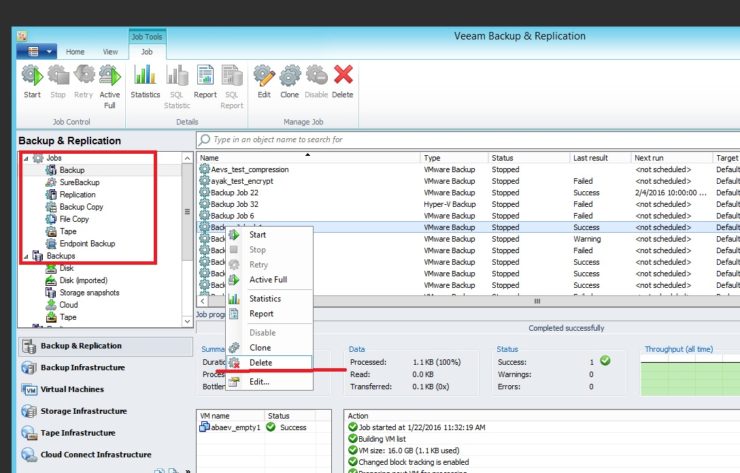Click the Retry ribbon icon

[x=84, y=82]
